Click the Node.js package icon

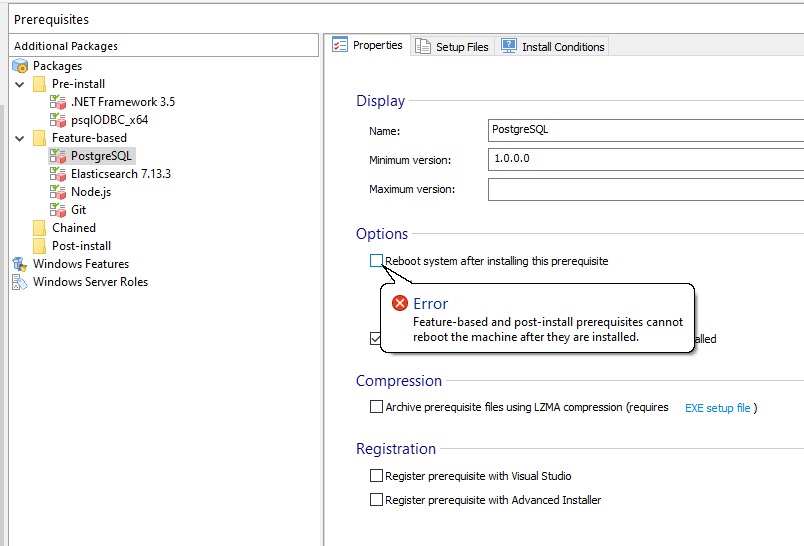pos(58,192)
